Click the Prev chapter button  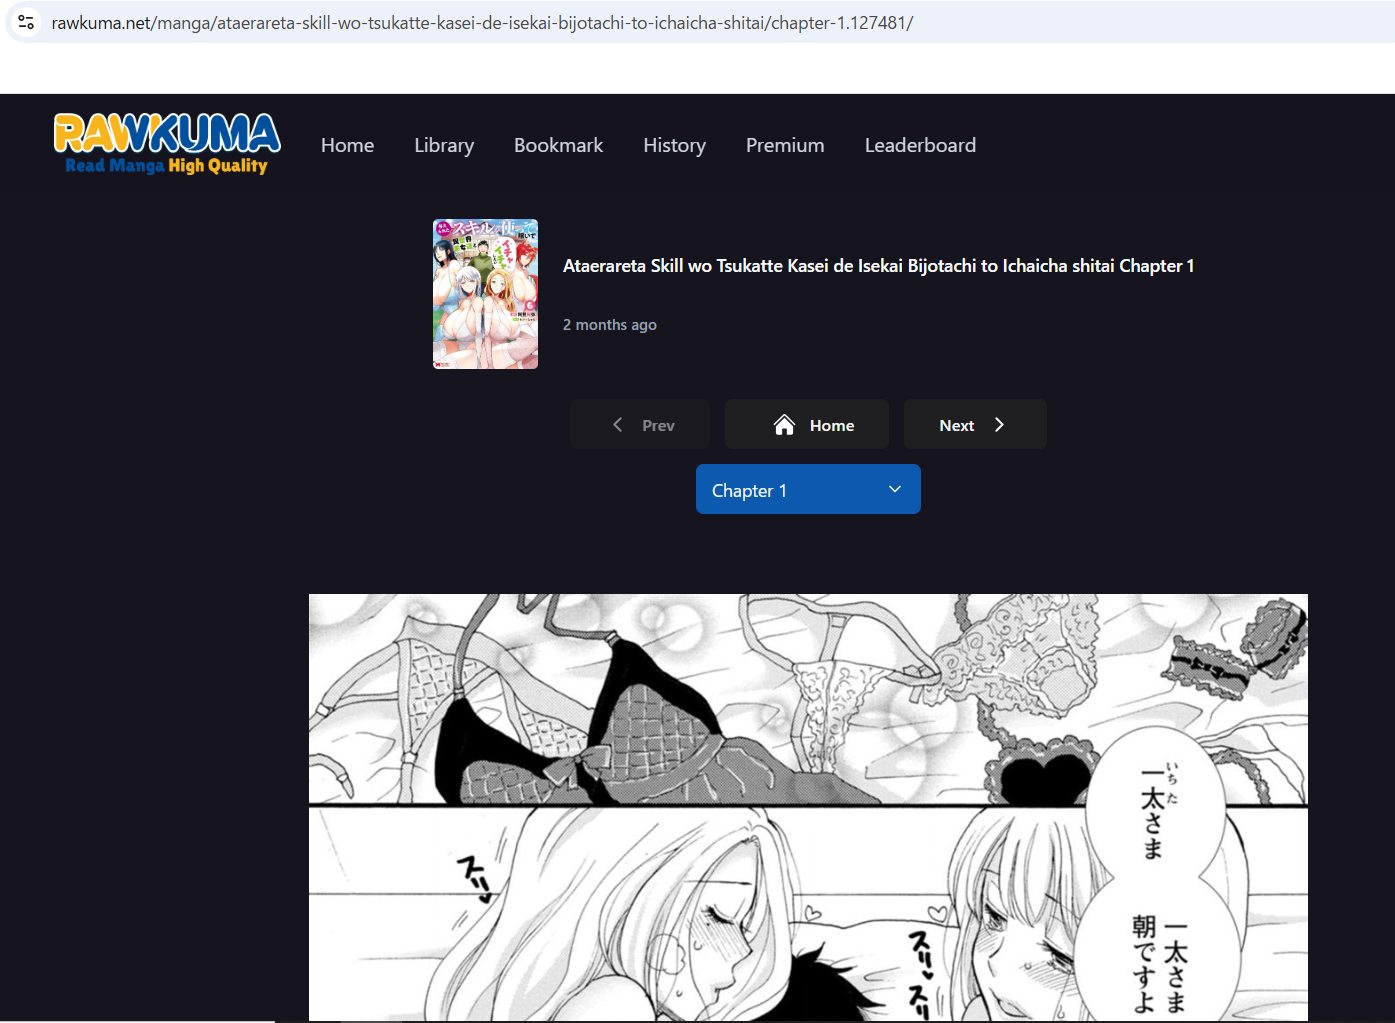(x=640, y=425)
